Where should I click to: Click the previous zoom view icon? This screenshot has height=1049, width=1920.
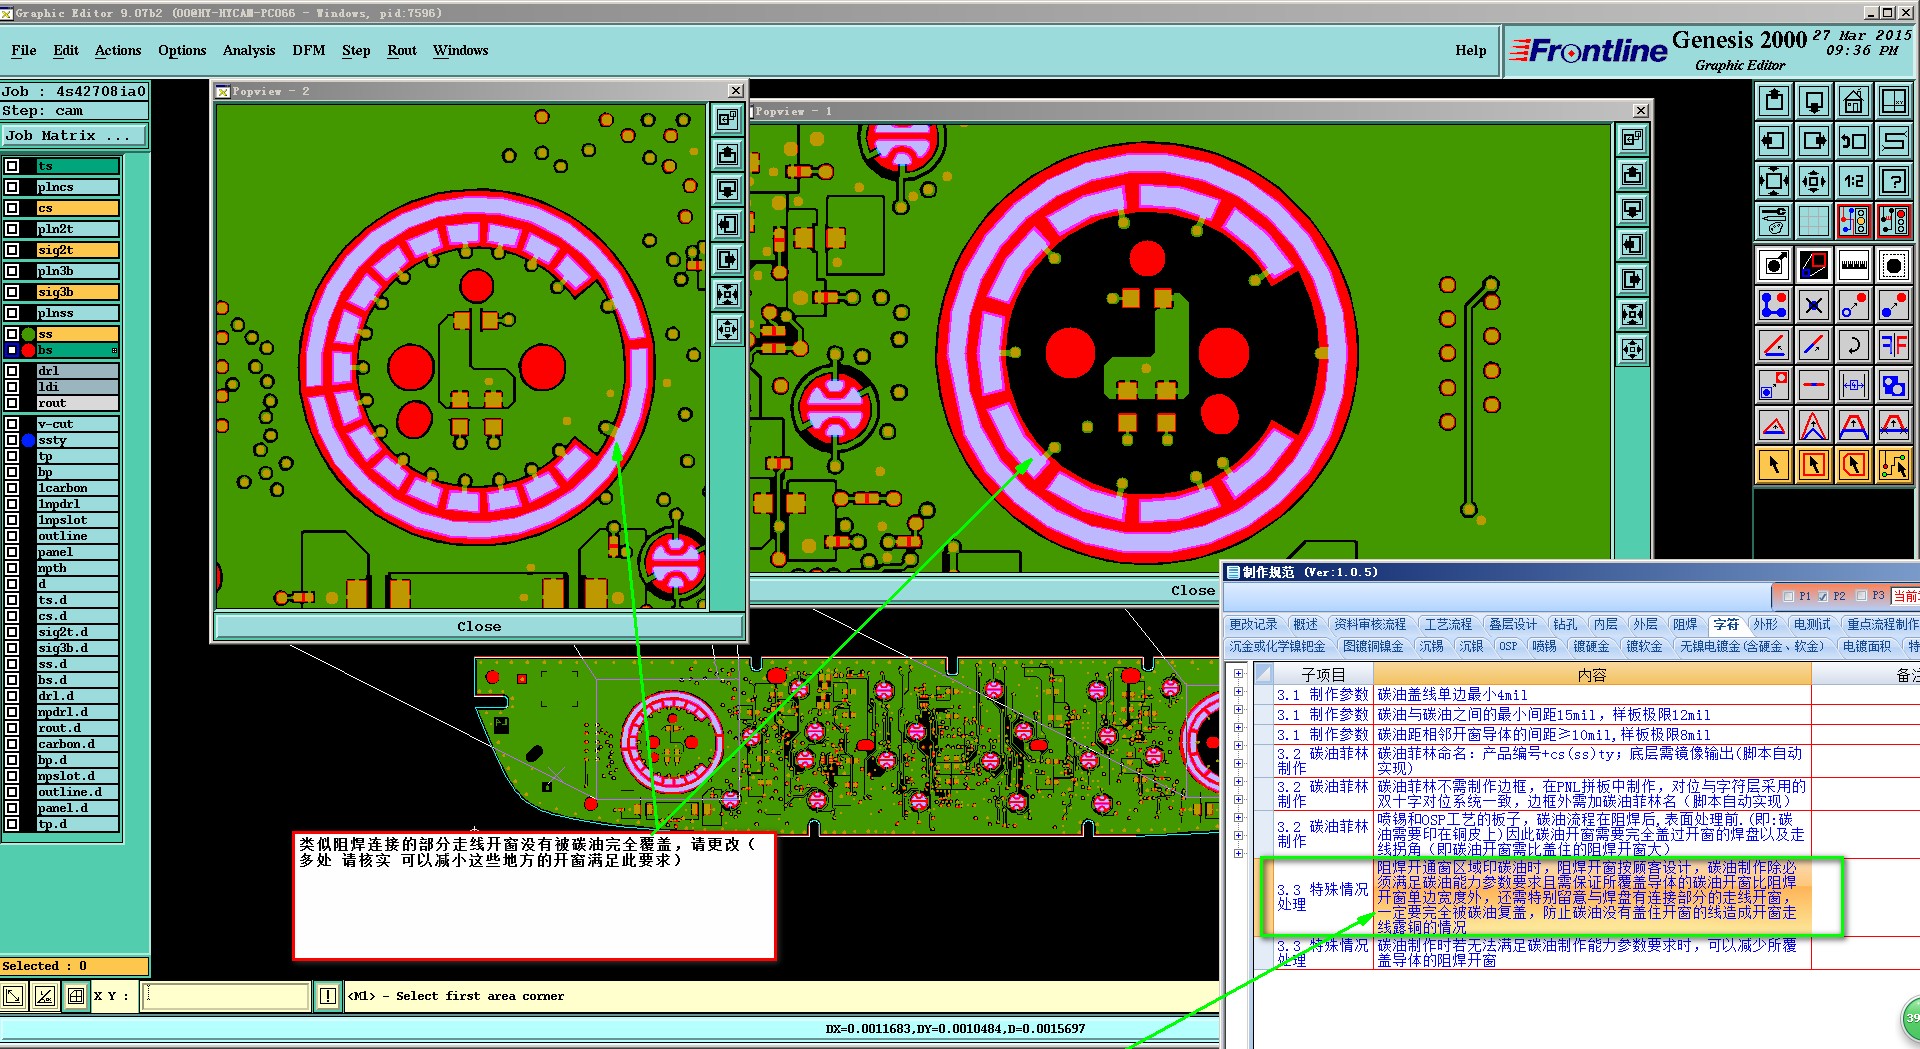1854,141
